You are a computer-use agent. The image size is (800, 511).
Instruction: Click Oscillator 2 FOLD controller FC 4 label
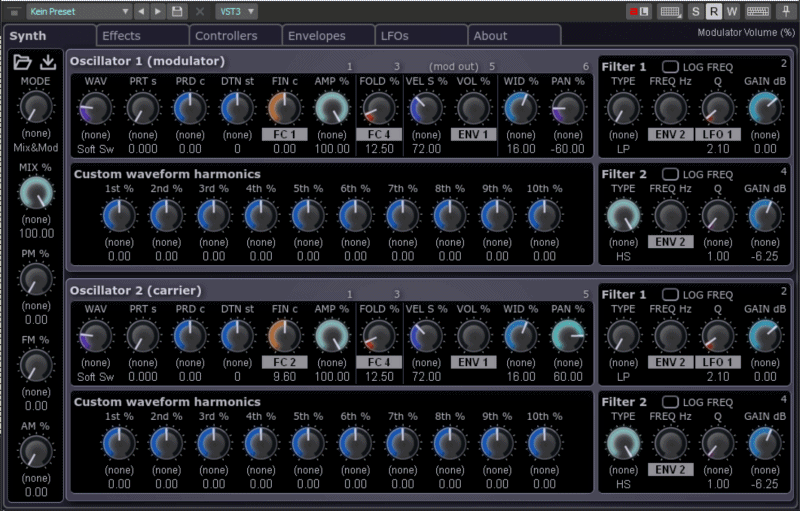pyautogui.click(x=379, y=363)
